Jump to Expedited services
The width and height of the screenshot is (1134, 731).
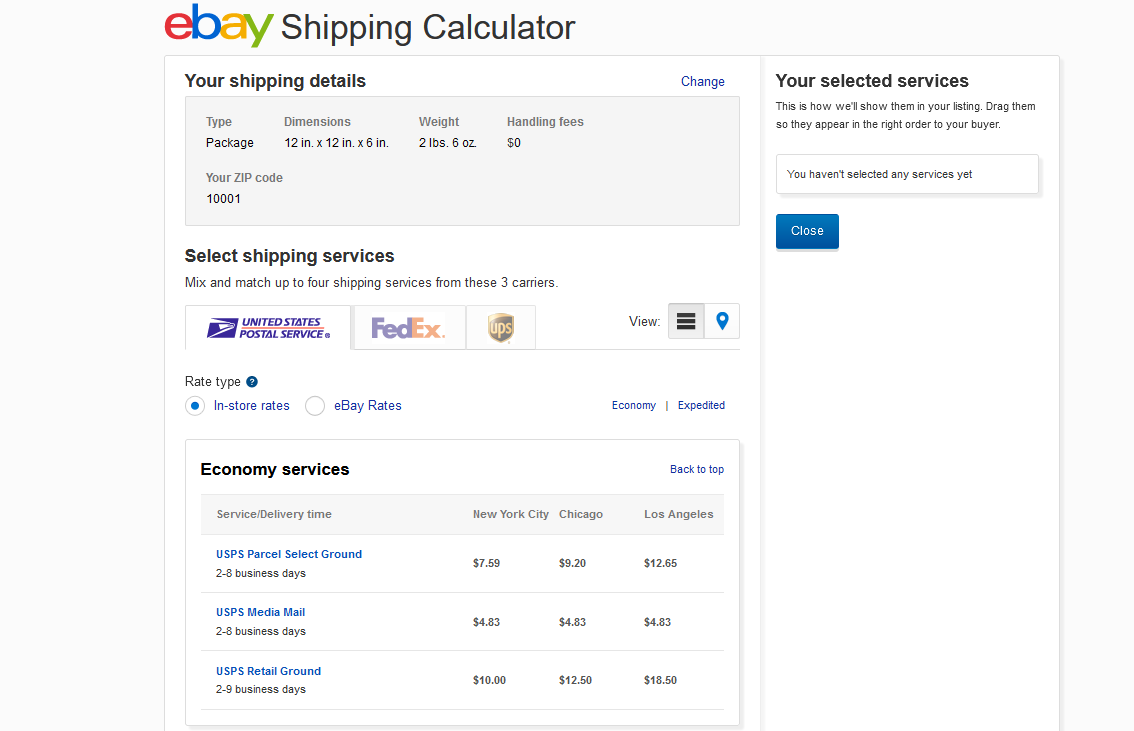click(x=701, y=405)
